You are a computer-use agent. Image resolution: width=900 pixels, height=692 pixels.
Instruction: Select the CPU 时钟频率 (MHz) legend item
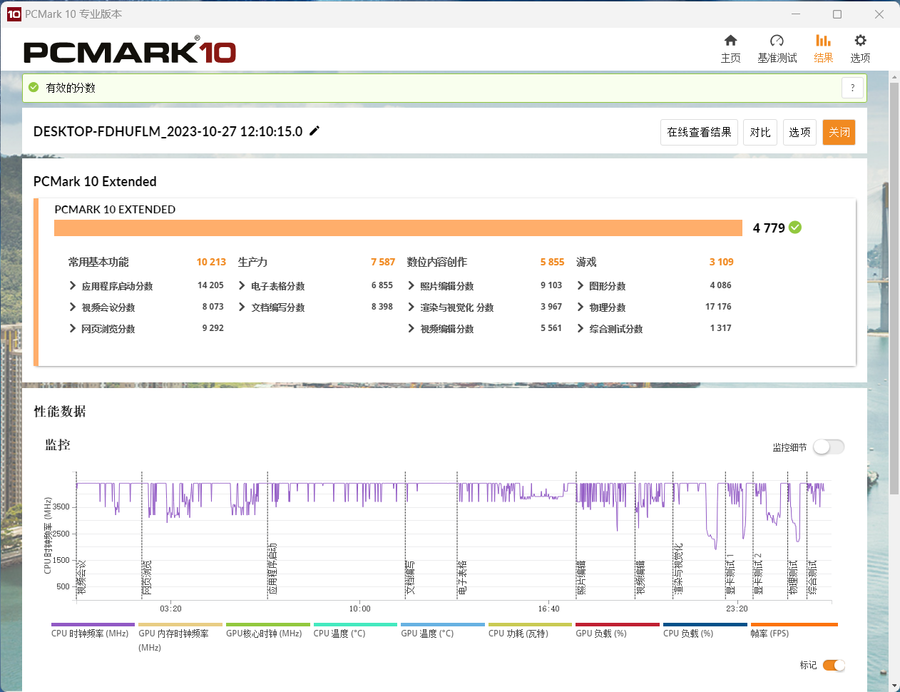point(92,631)
